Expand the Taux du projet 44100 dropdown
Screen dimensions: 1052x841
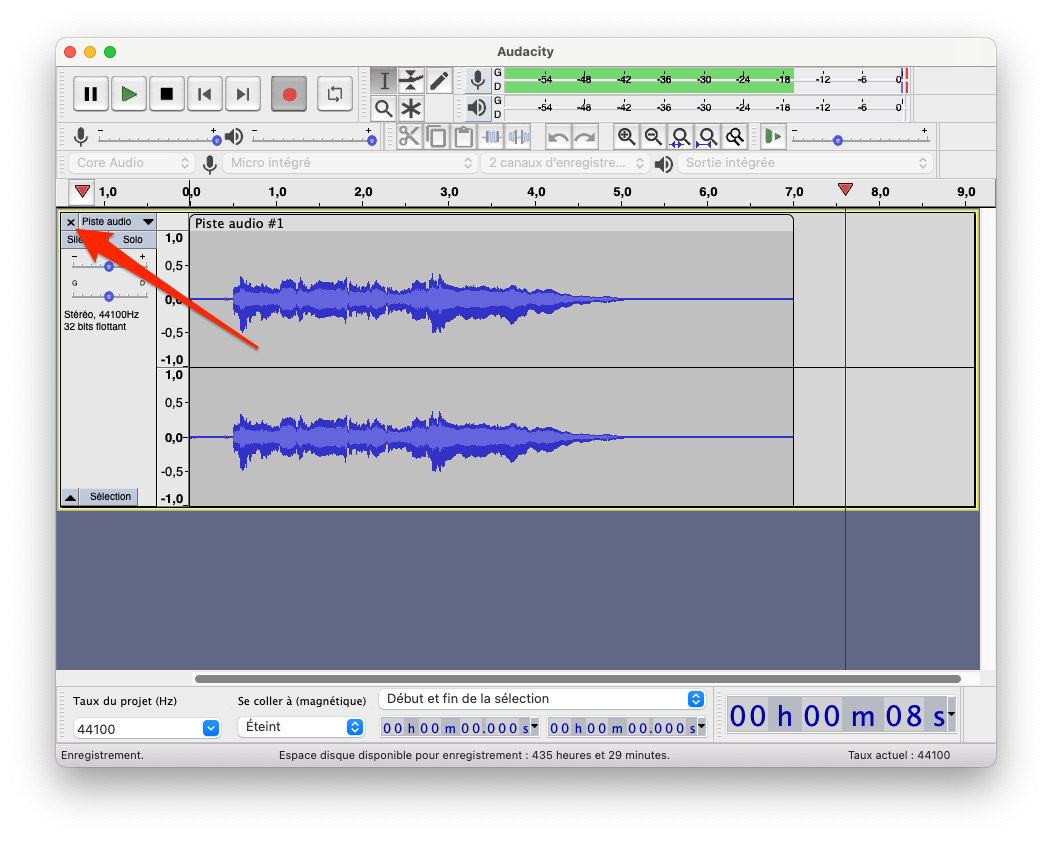pos(211,728)
